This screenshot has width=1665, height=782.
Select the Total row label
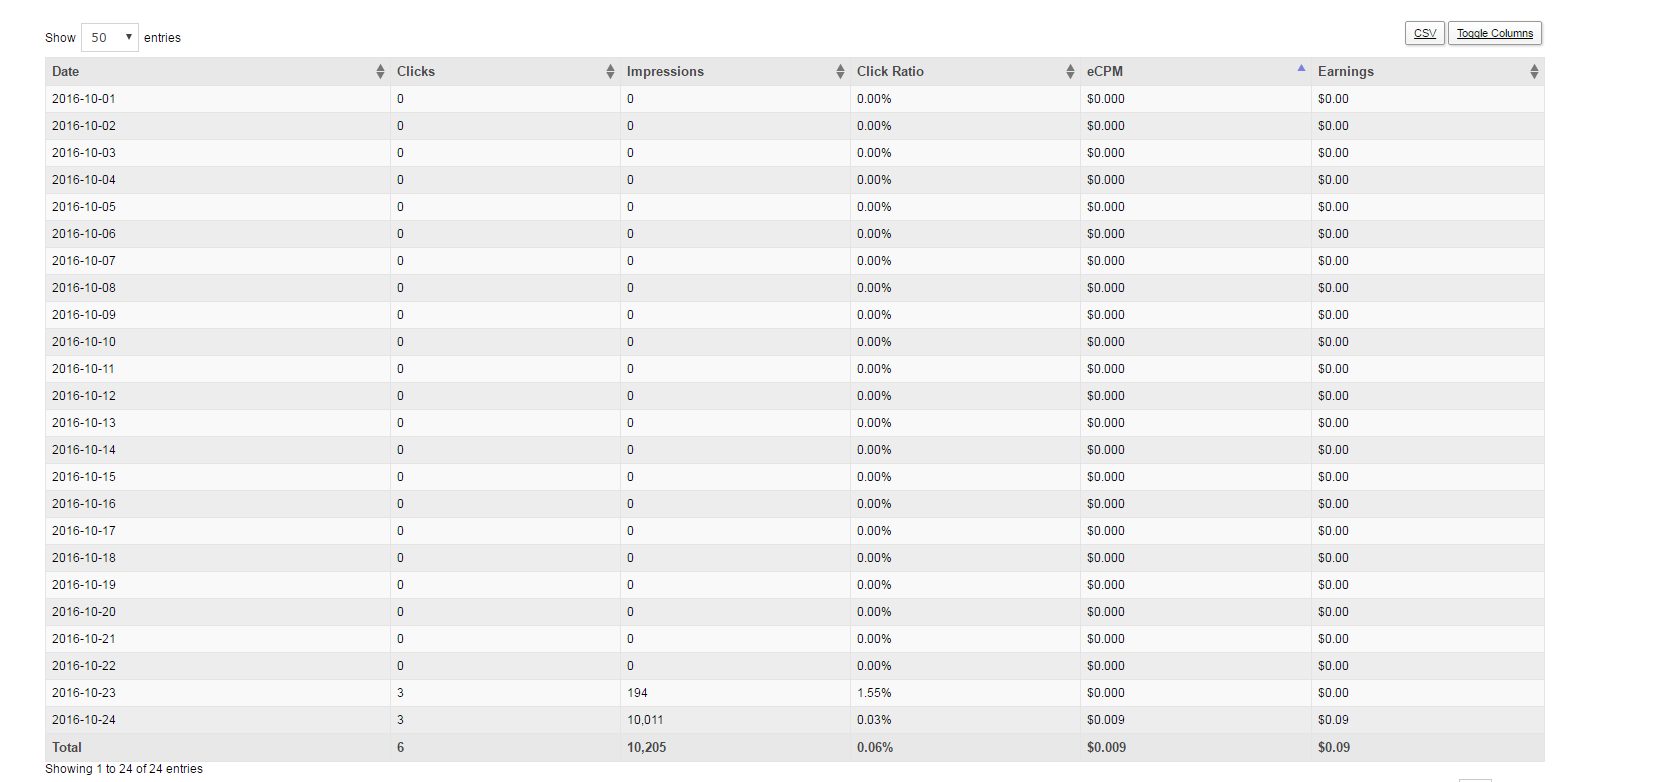(x=67, y=747)
